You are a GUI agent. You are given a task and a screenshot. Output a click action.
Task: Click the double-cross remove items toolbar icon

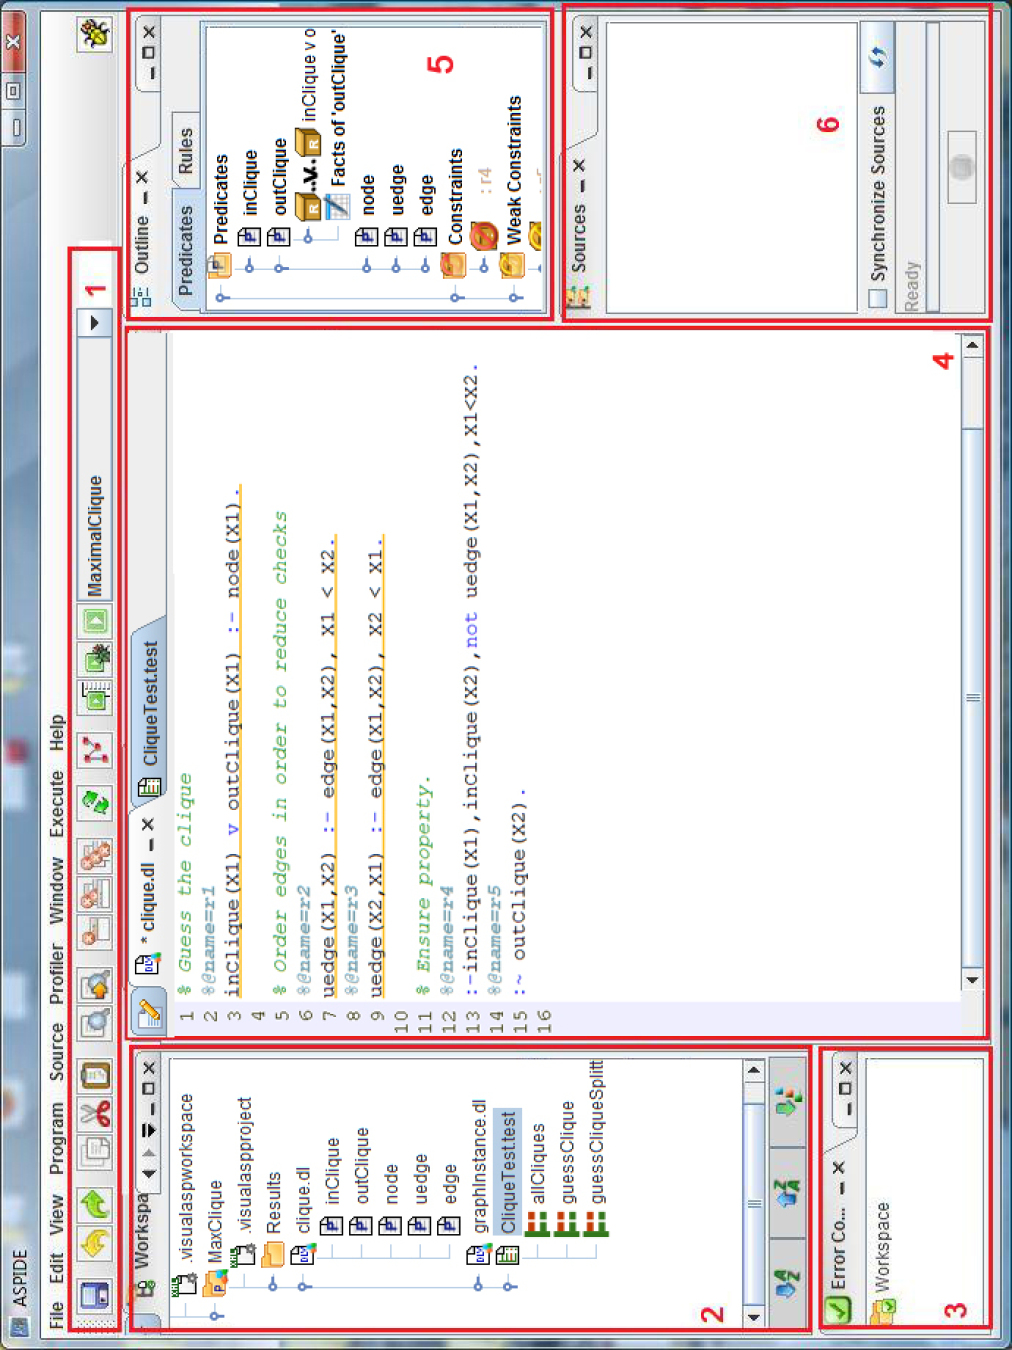pyautogui.click(x=95, y=894)
